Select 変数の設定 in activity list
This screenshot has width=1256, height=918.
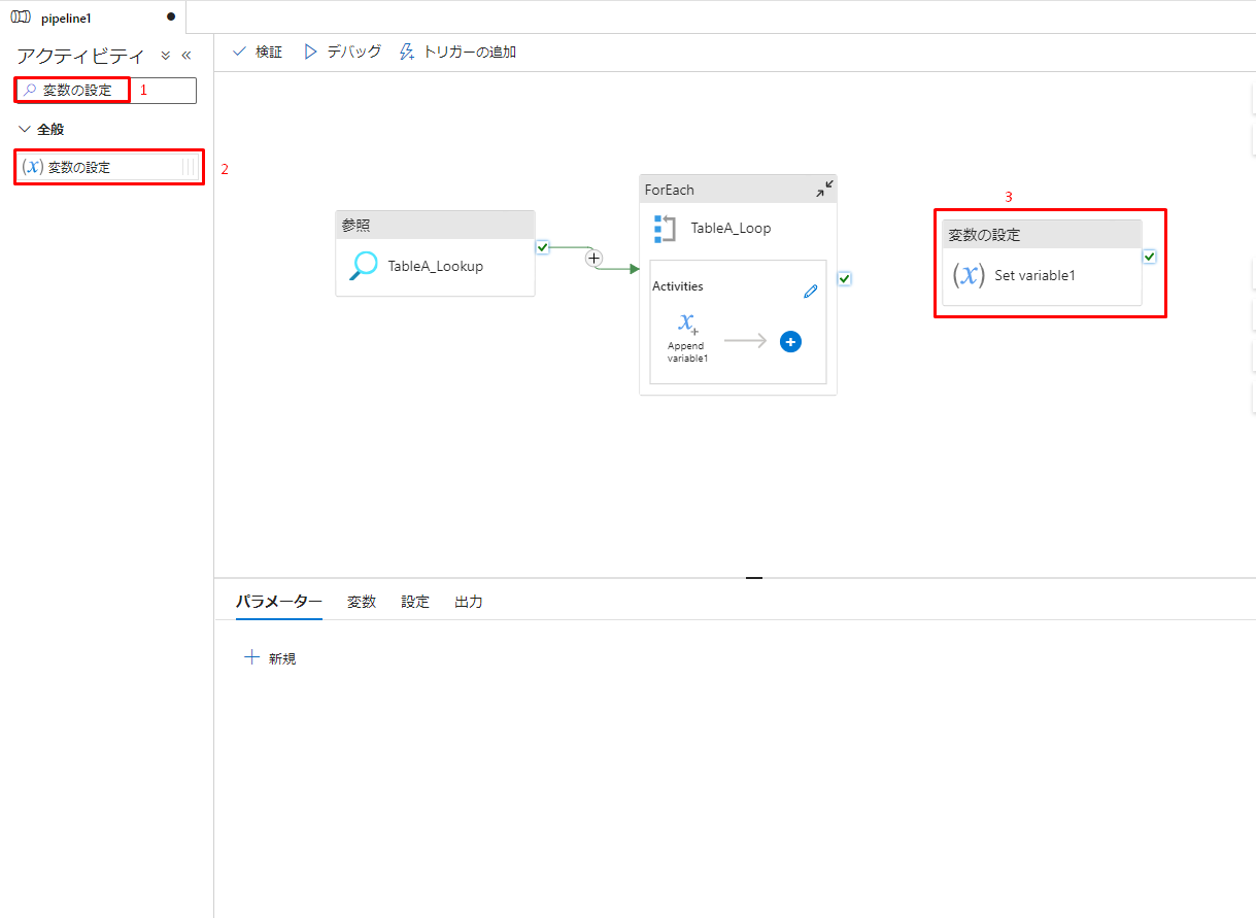click(x=108, y=167)
